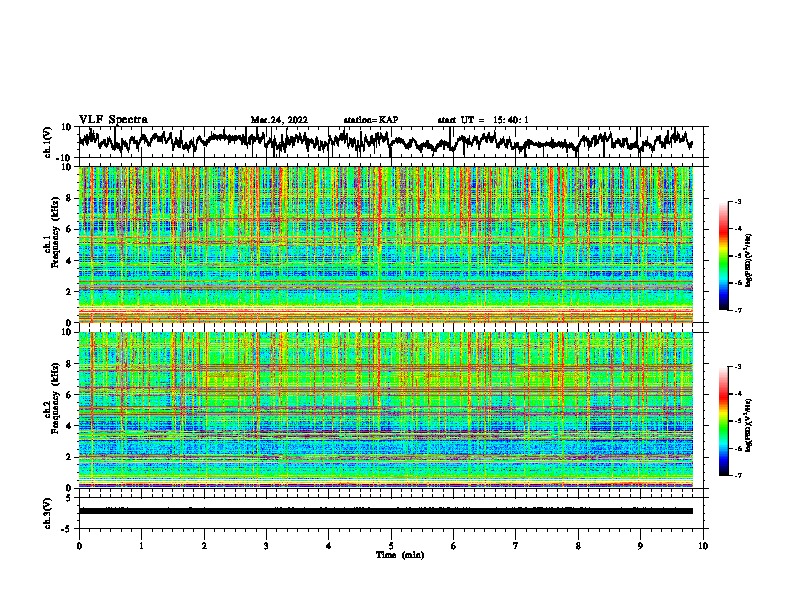Click the "8" kHz tick on ch.2 frequency axis
Viewport: 792px width, 612px height.
(x=69, y=364)
